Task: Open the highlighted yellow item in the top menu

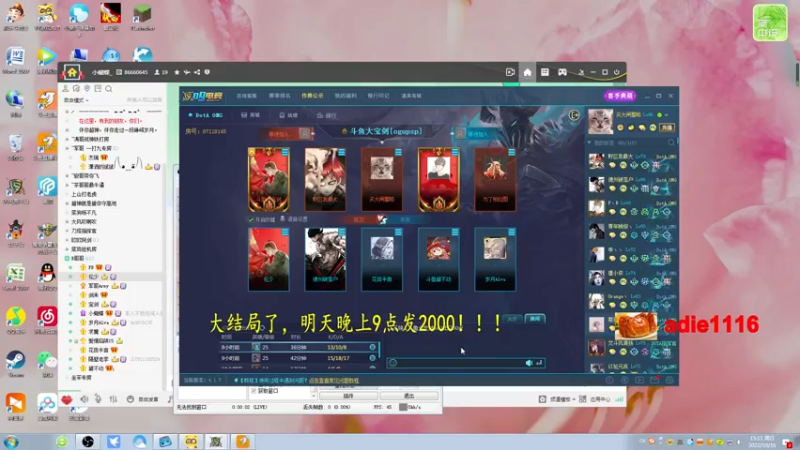Action: 312,96
